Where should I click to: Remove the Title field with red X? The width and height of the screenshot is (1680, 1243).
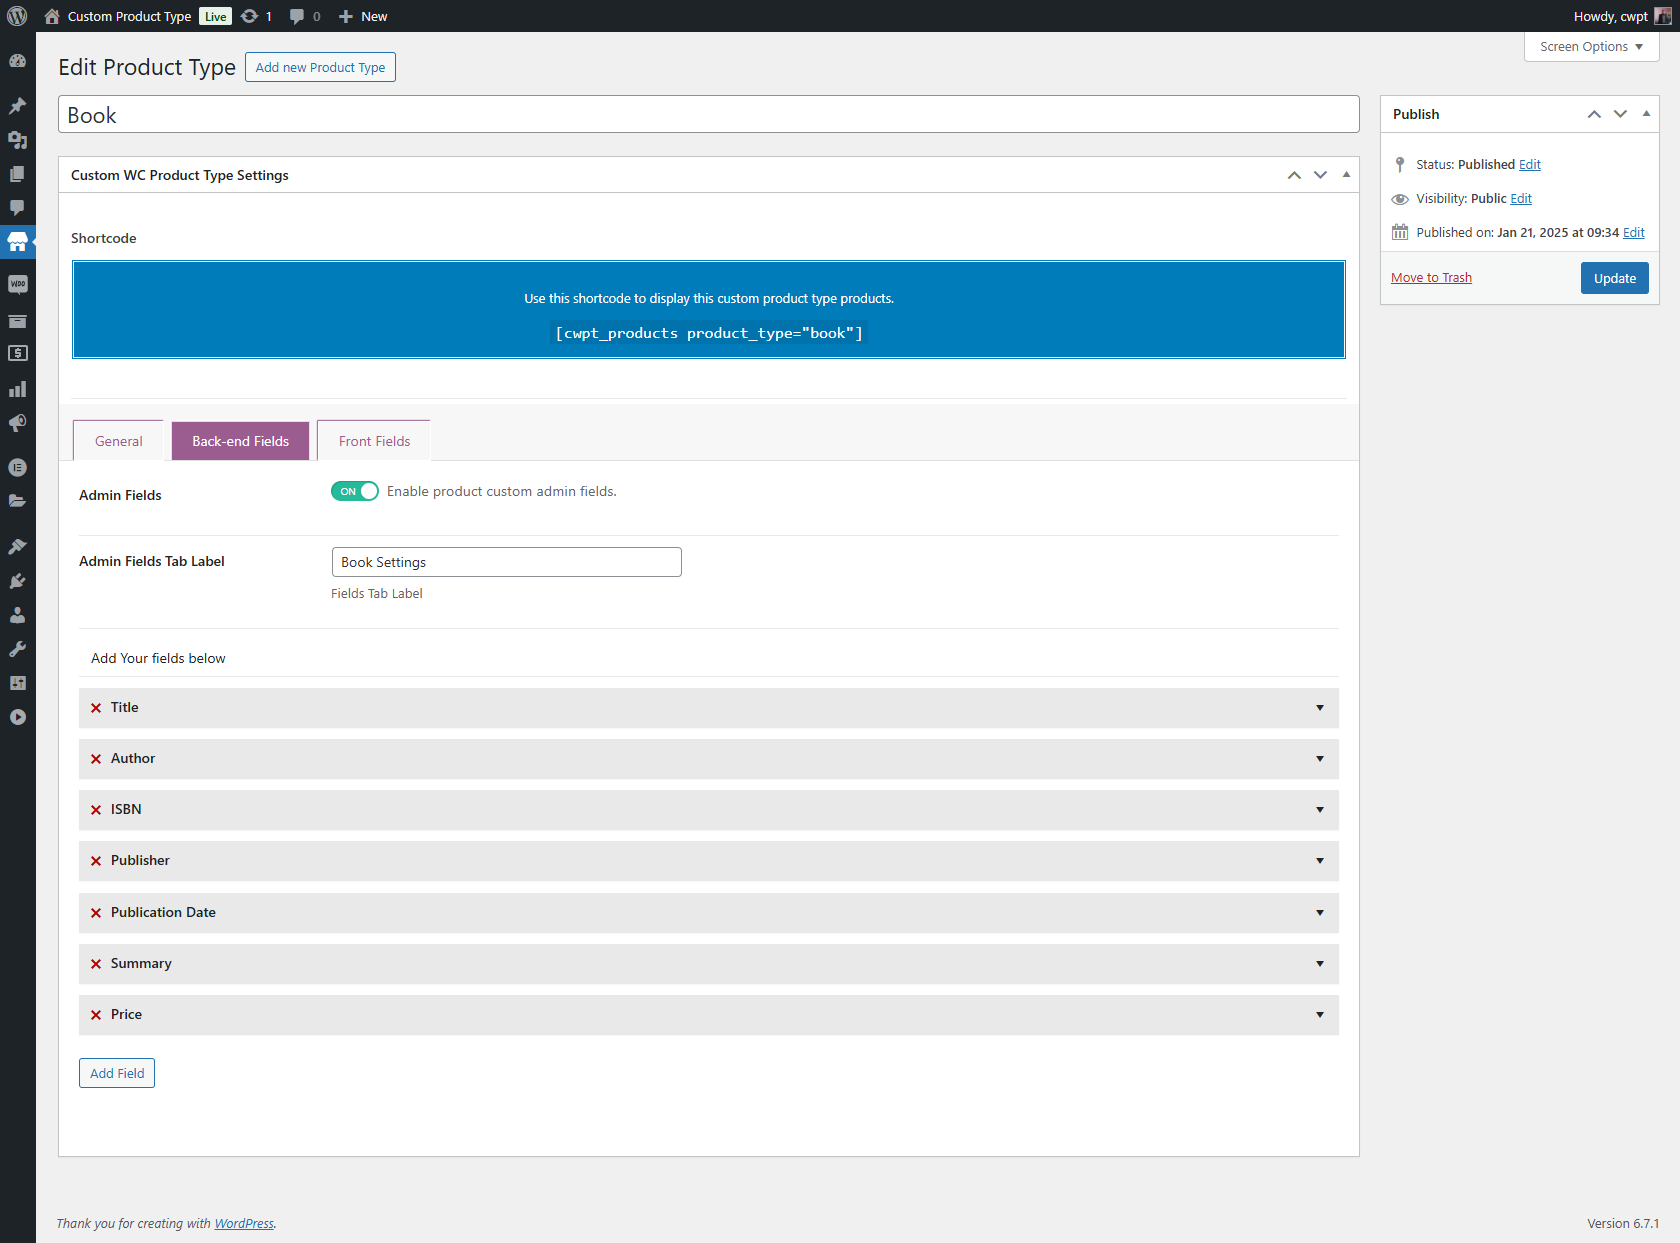pos(96,708)
